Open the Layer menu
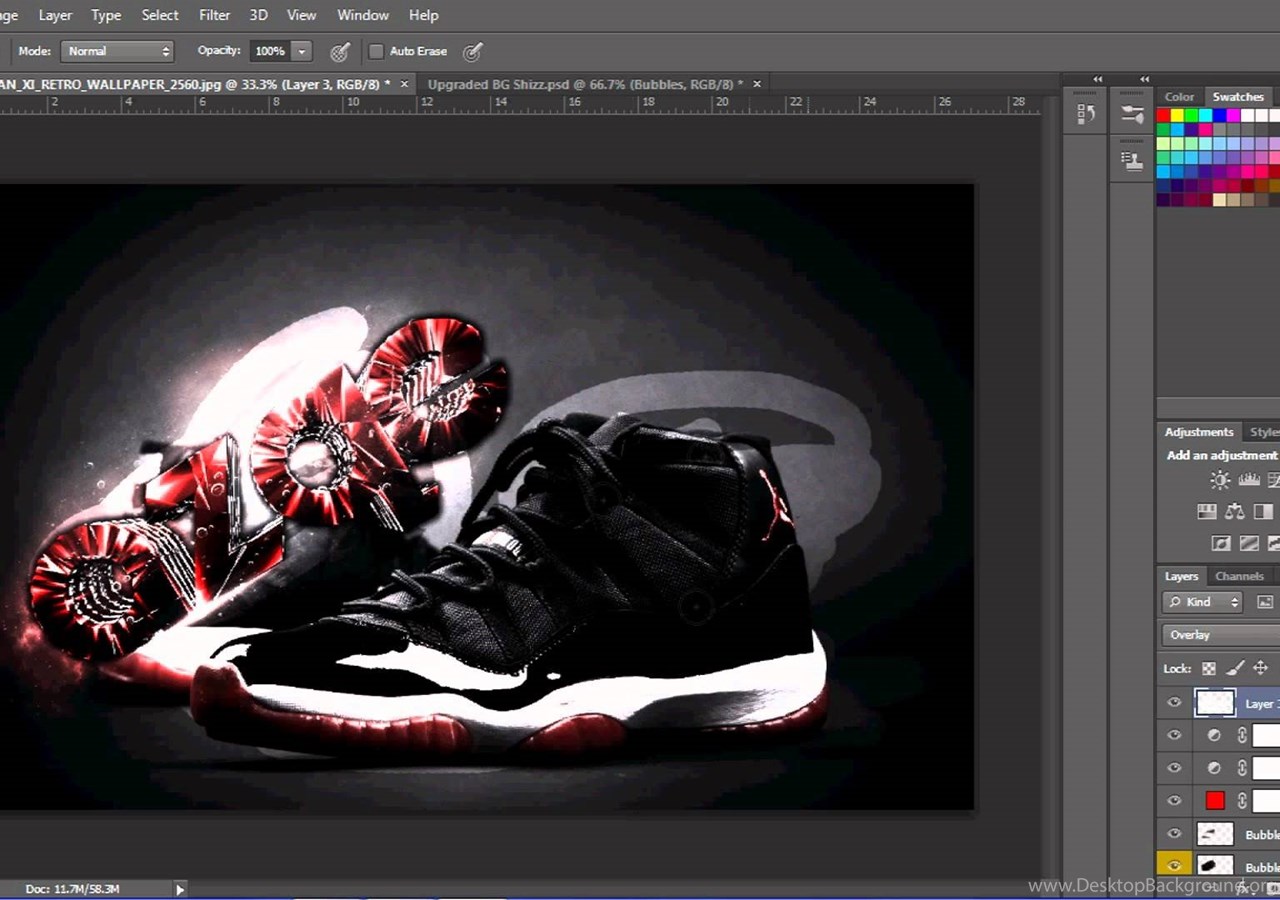The height and width of the screenshot is (900, 1280). click(x=55, y=15)
